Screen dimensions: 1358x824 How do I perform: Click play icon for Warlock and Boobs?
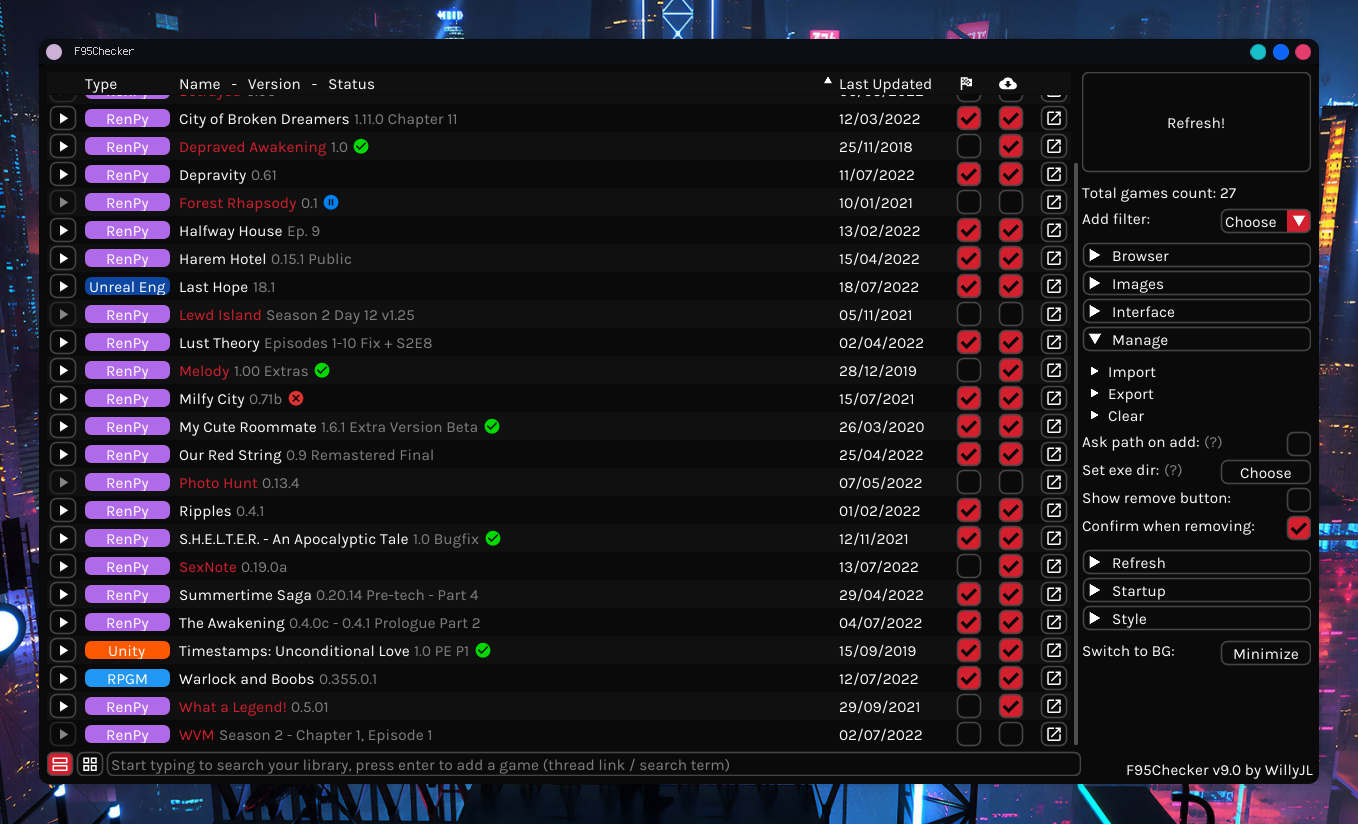pos(63,679)
